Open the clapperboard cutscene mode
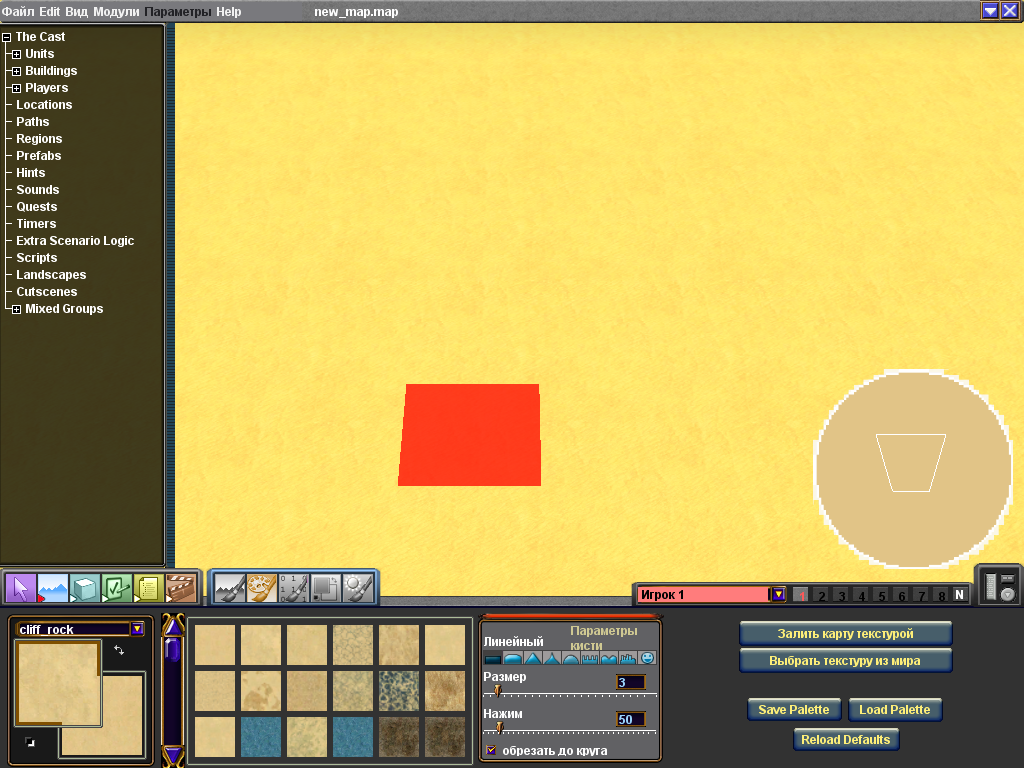Viewport: 1024px width, 768px height. [181, 588]
